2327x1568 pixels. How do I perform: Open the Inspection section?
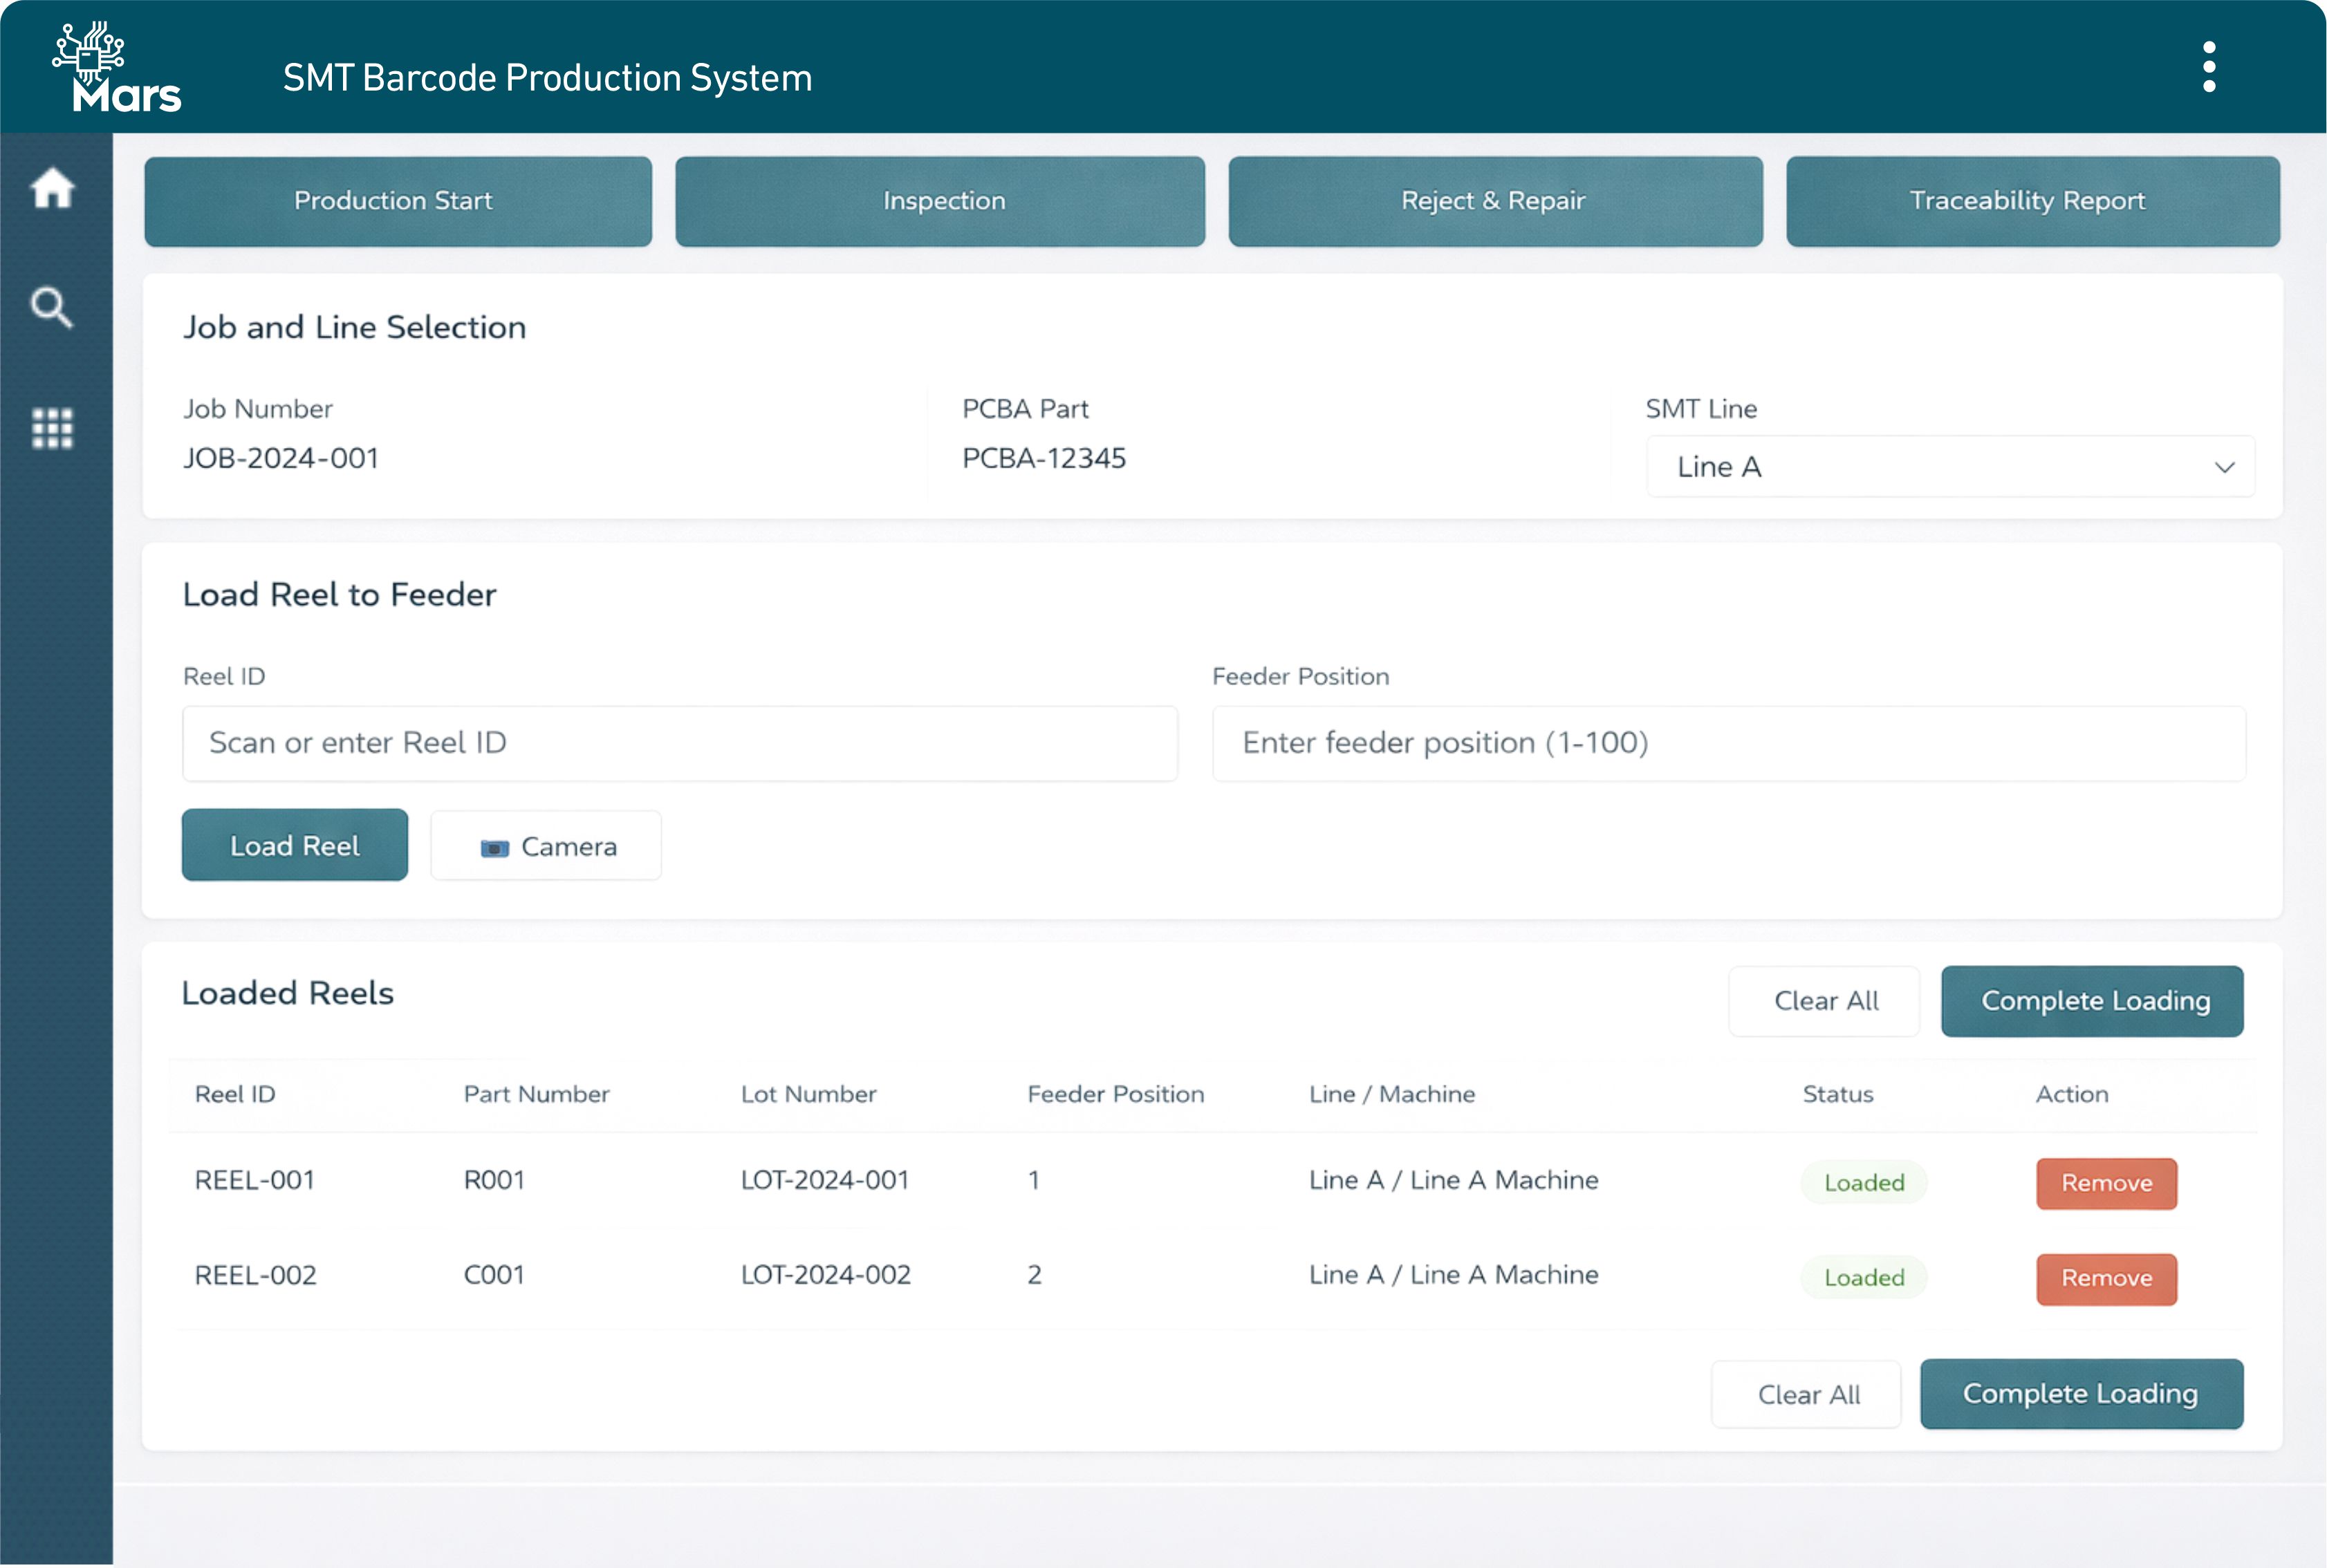click(941, 201)
